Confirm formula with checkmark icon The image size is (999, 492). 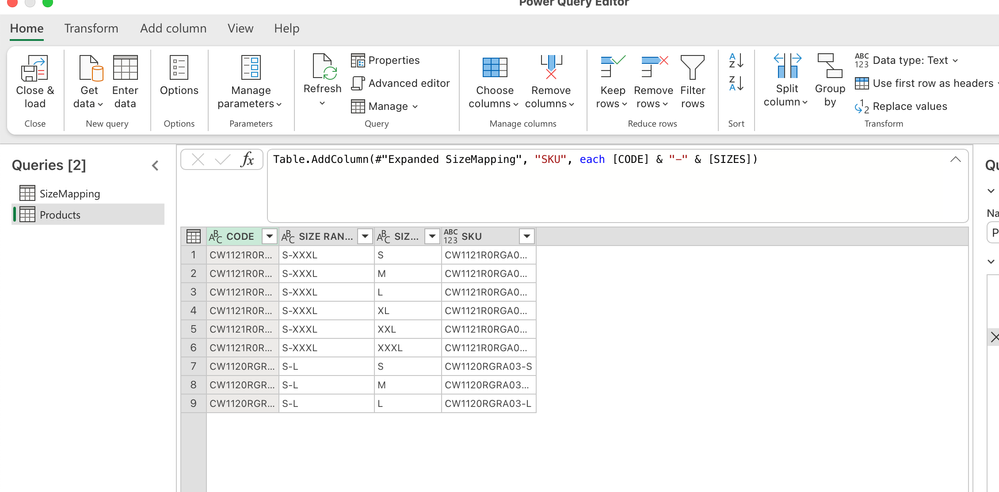coord(222,160)
